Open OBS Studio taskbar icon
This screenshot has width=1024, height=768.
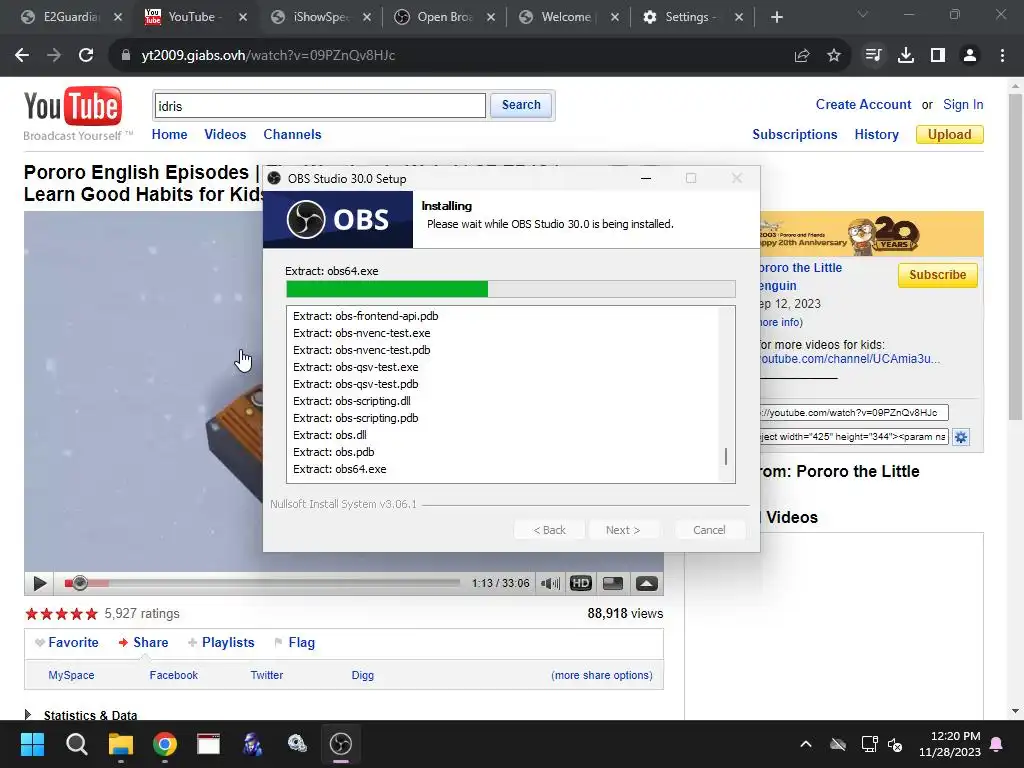point(341,744)
